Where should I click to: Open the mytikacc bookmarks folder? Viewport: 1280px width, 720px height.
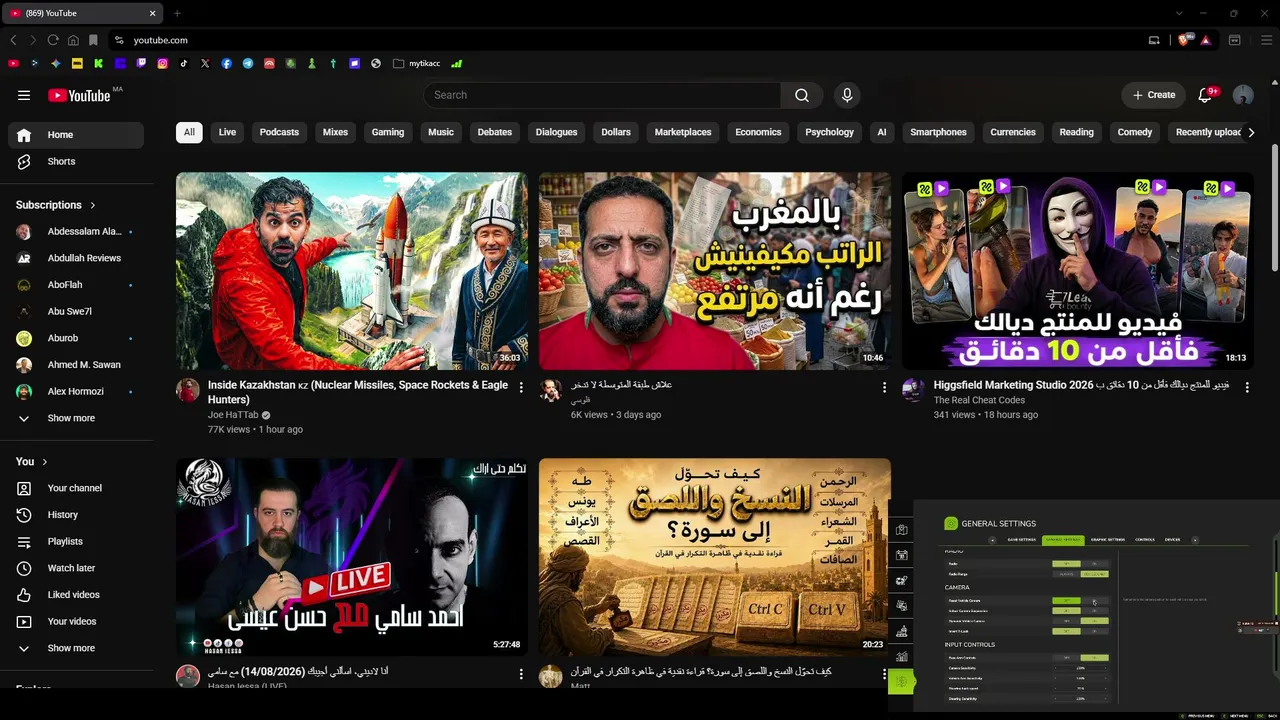[x=417, y=63]
